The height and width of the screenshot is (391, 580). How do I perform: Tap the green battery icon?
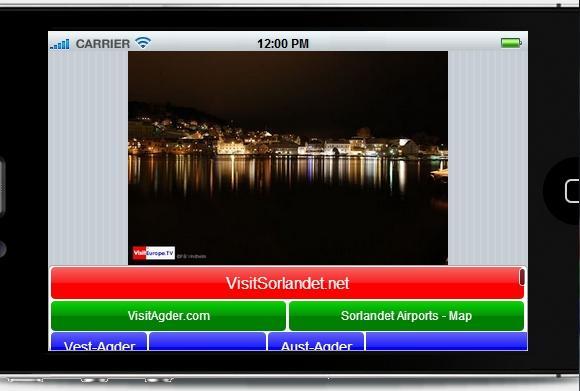pyautogui.click(x=511, y=43)
